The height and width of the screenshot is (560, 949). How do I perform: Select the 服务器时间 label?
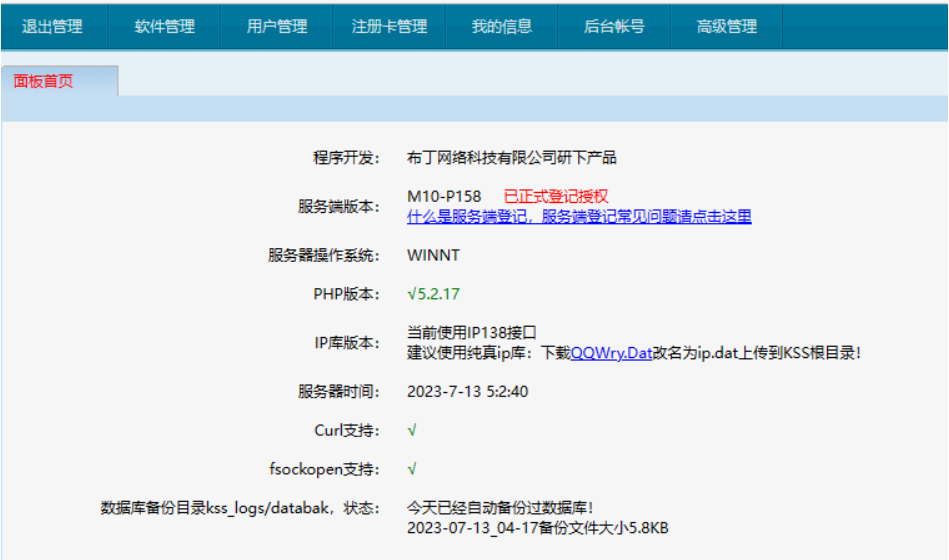tap(339, 392)
